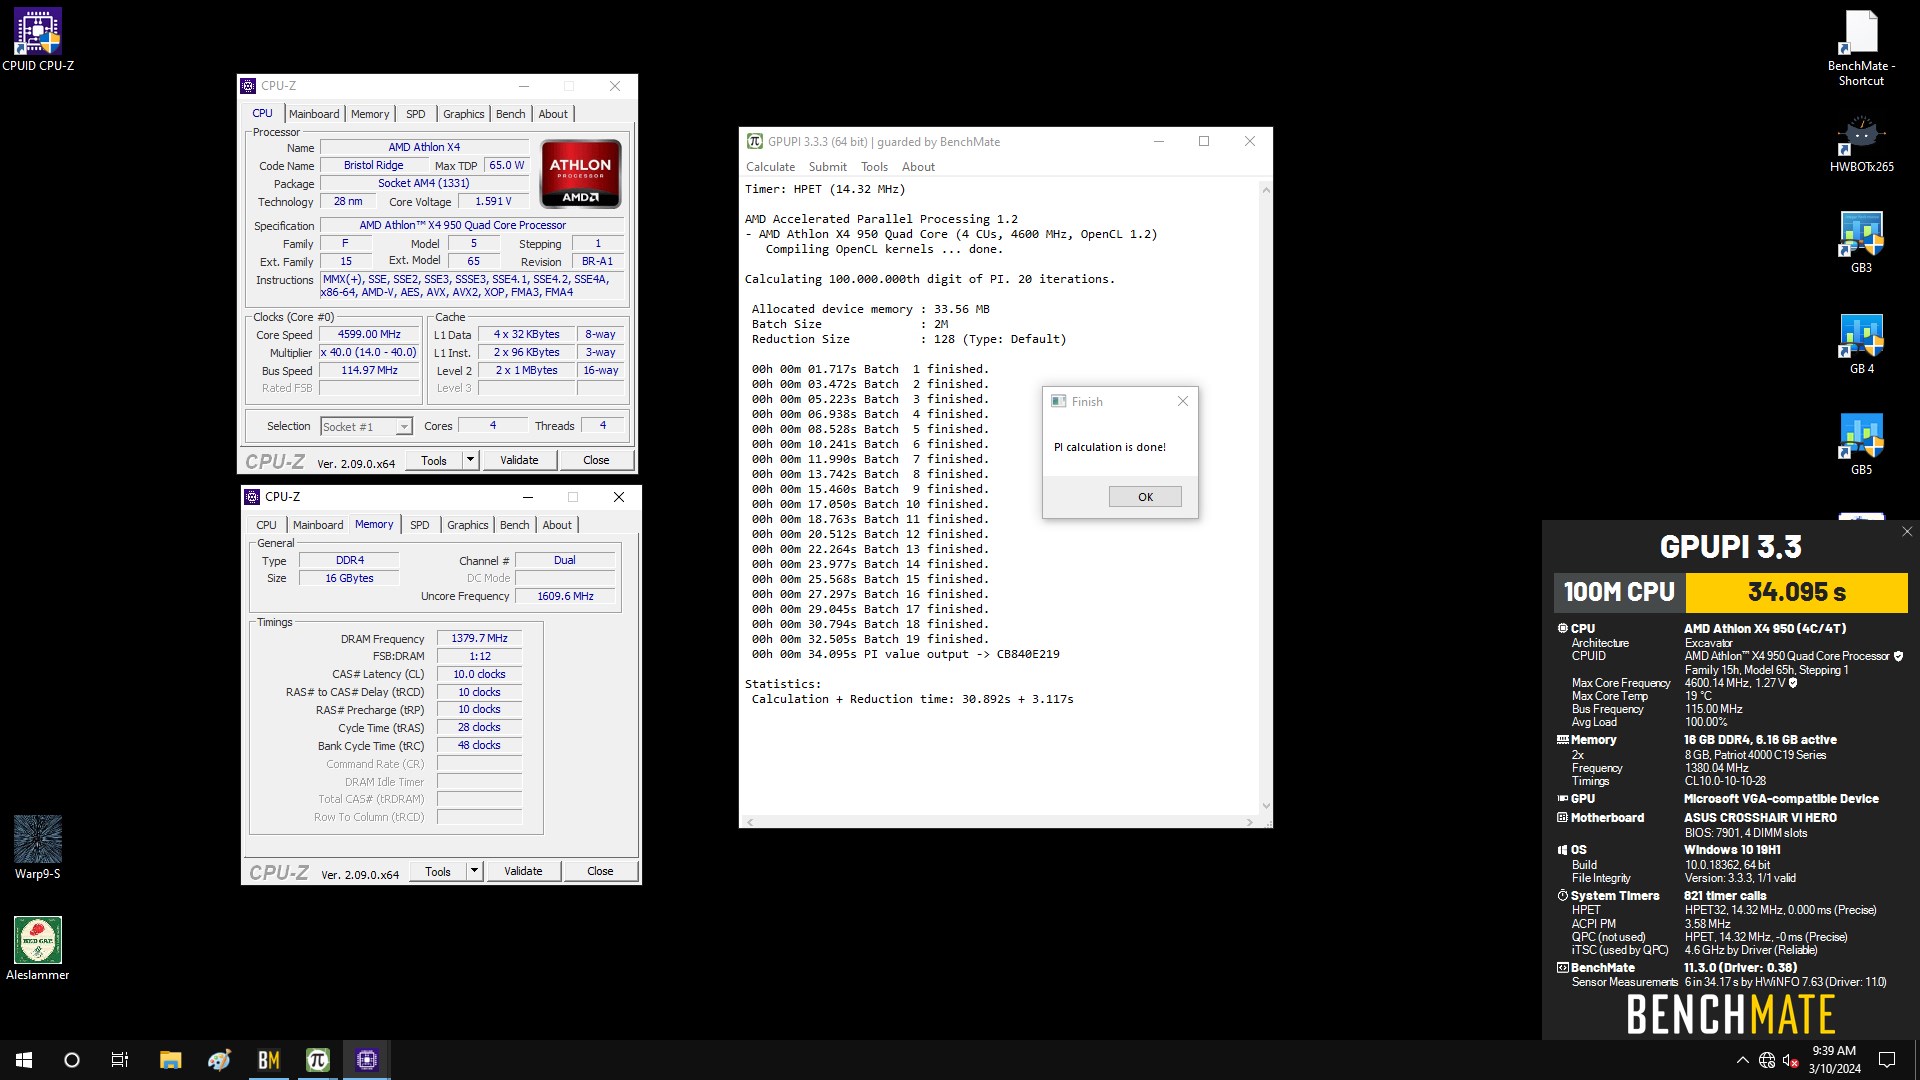
Task: Click the GPUPI taskbar icon
Action: click(x=318, y=1060)
